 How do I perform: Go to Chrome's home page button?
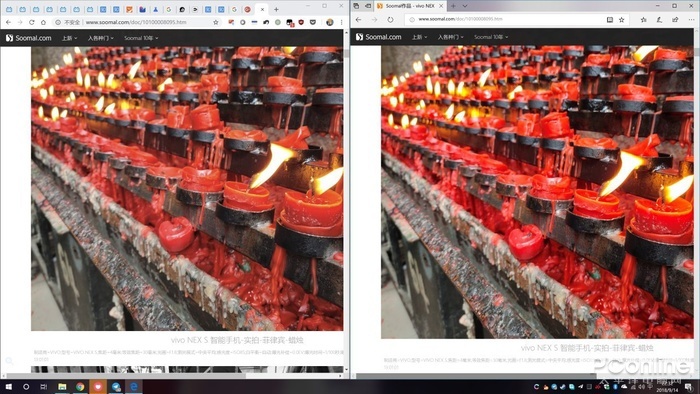tap(43, 22)
